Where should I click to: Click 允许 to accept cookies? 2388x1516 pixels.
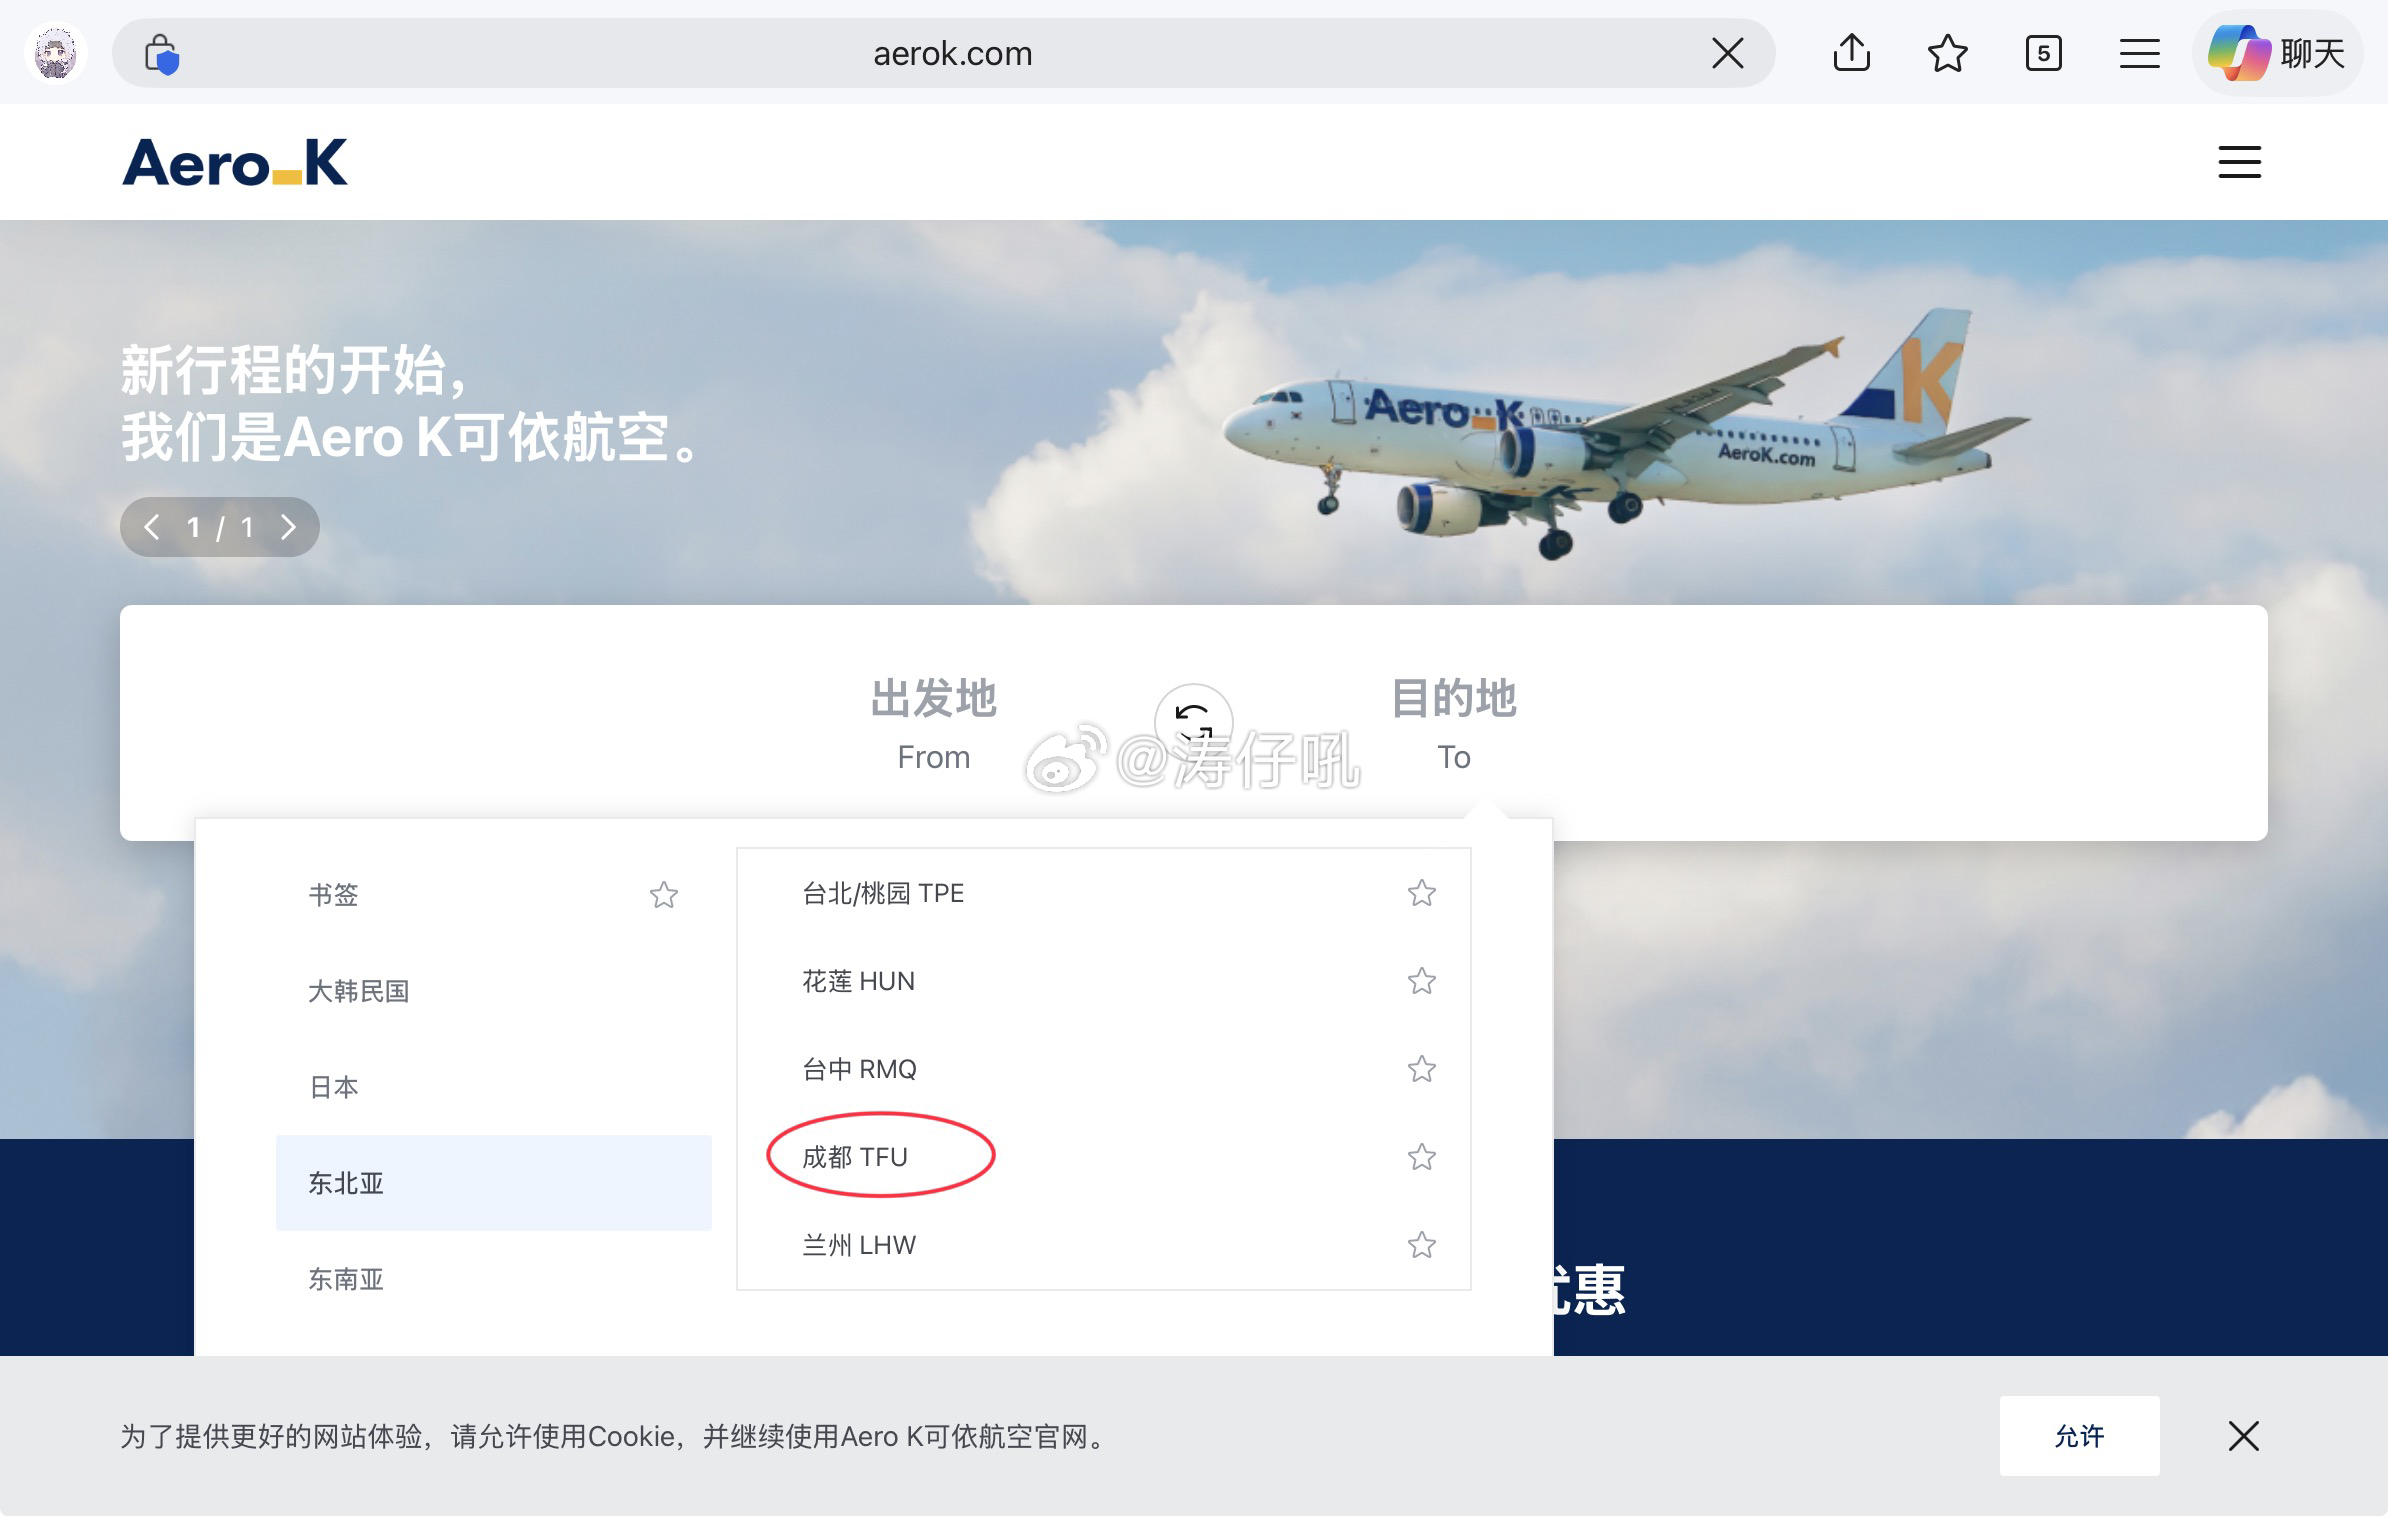click(x=2079, y=1436)
